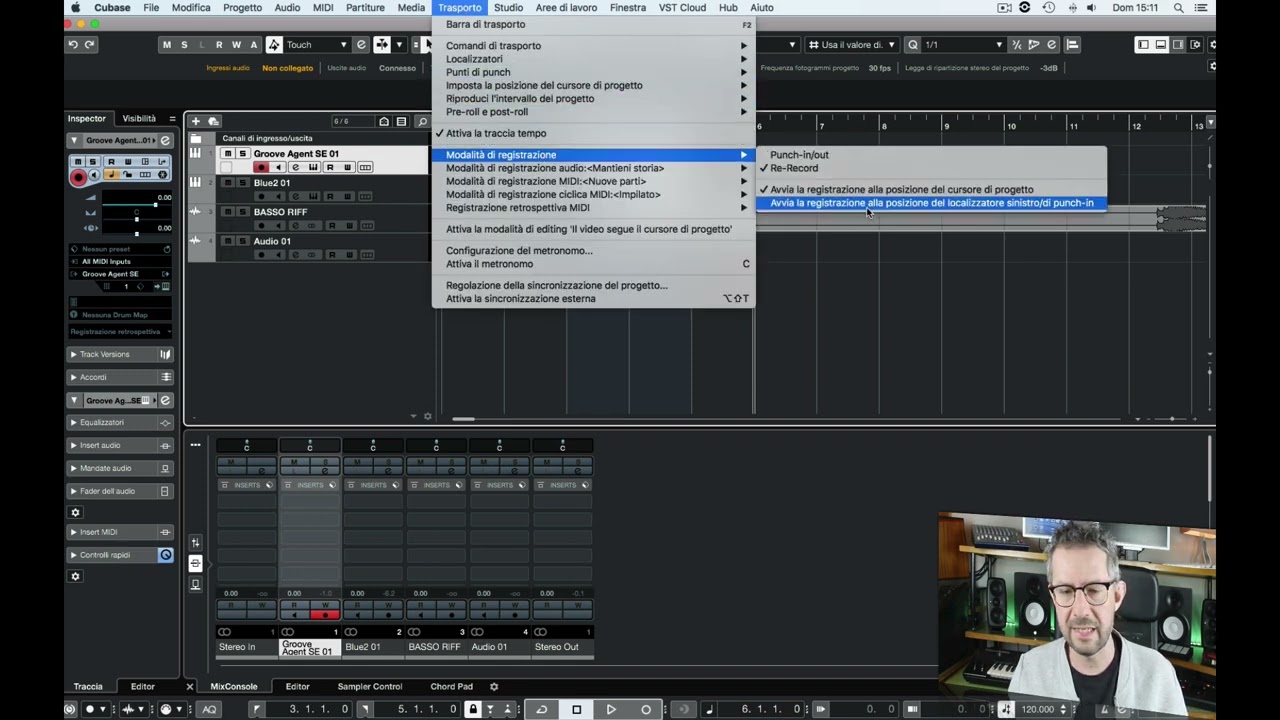
Task: Click the AQ auto-quantize button in transport
Action: (x=209, y=709)
